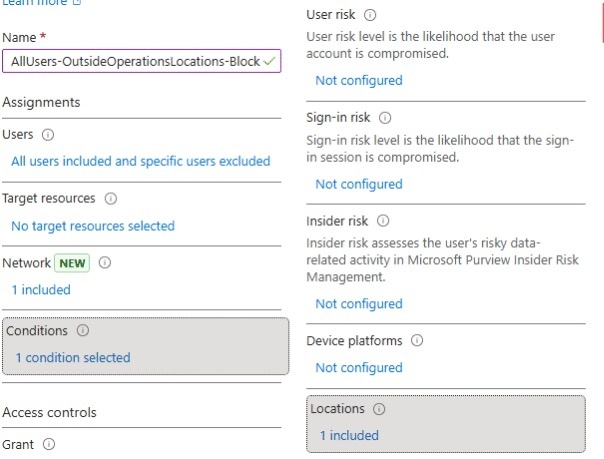Open the Locations '1 included' link
The width and height of the screenshot is (604, 459).
[x=349, y=435]
